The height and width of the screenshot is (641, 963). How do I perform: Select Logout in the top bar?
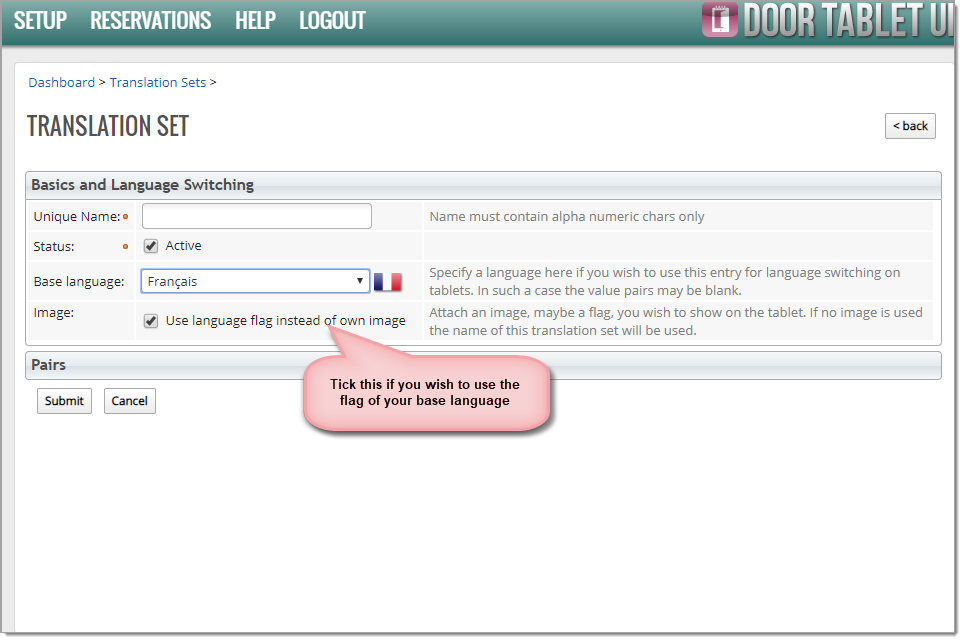(332, 20)
